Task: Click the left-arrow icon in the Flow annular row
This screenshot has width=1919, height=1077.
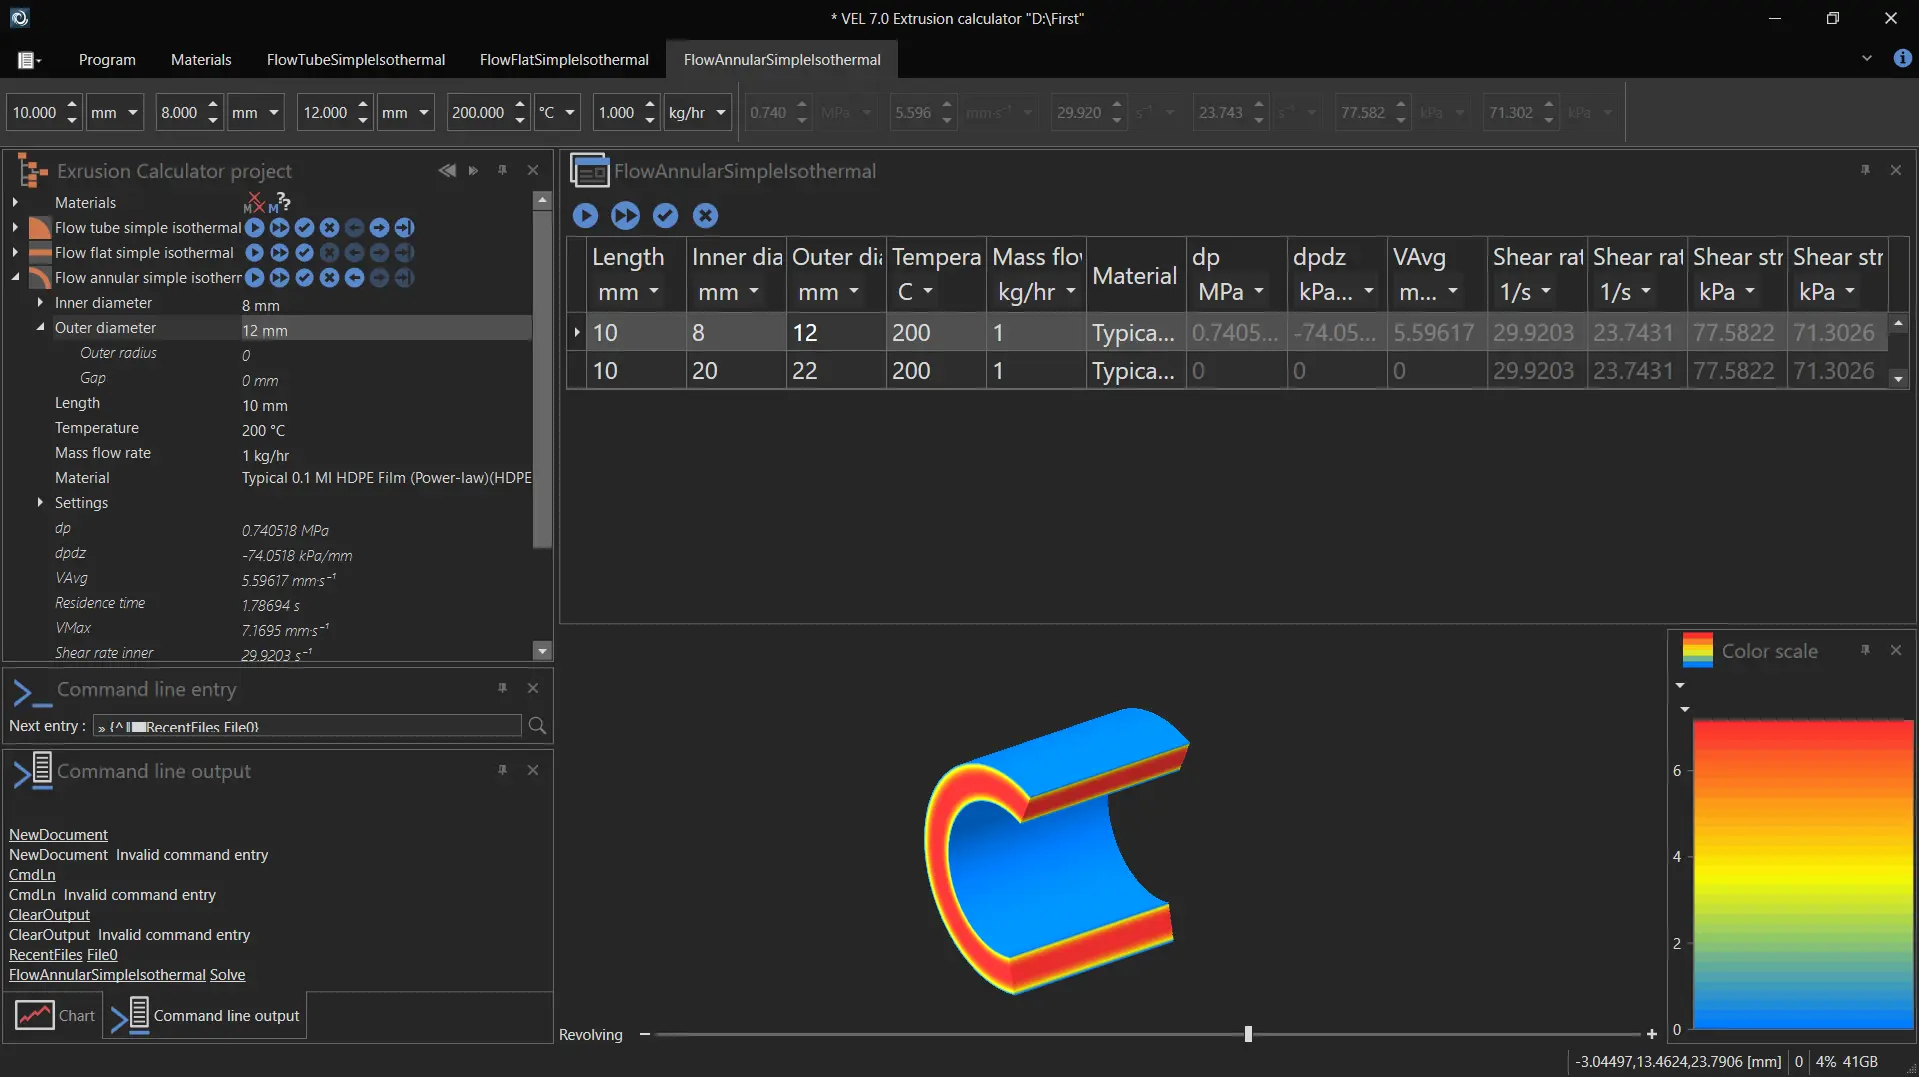Action: (x=354, y=278)
